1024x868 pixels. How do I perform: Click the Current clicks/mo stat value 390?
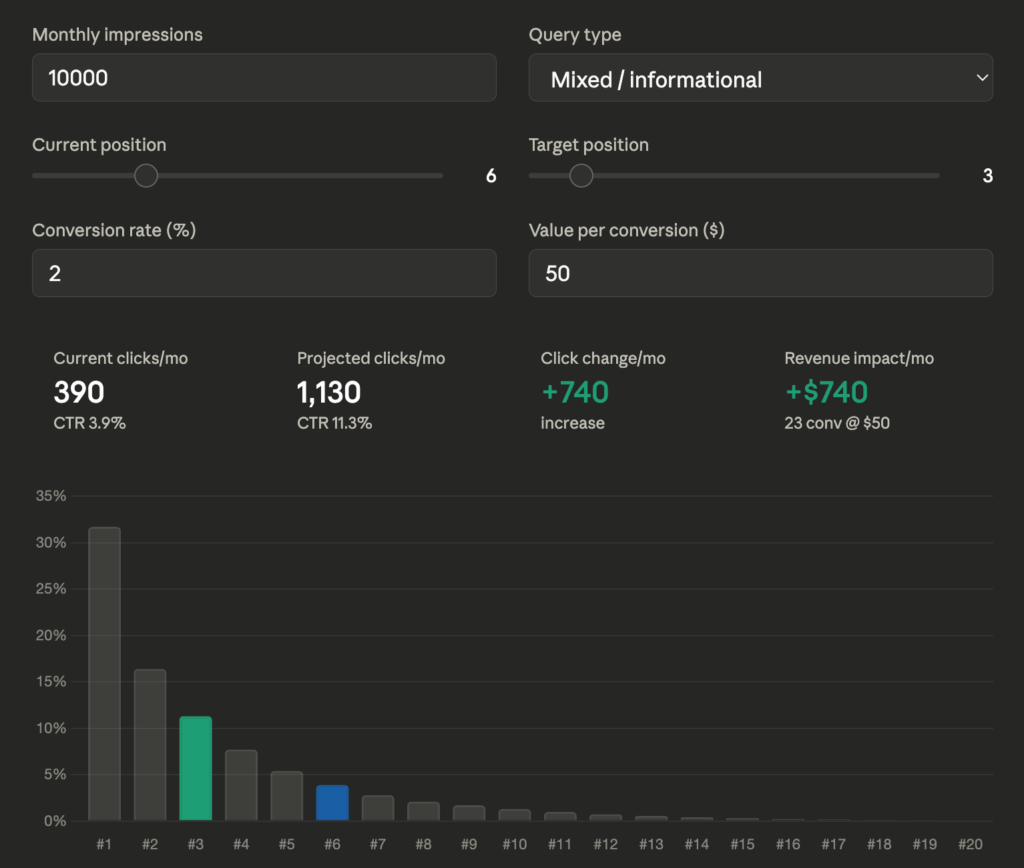[x=78, y=392]
